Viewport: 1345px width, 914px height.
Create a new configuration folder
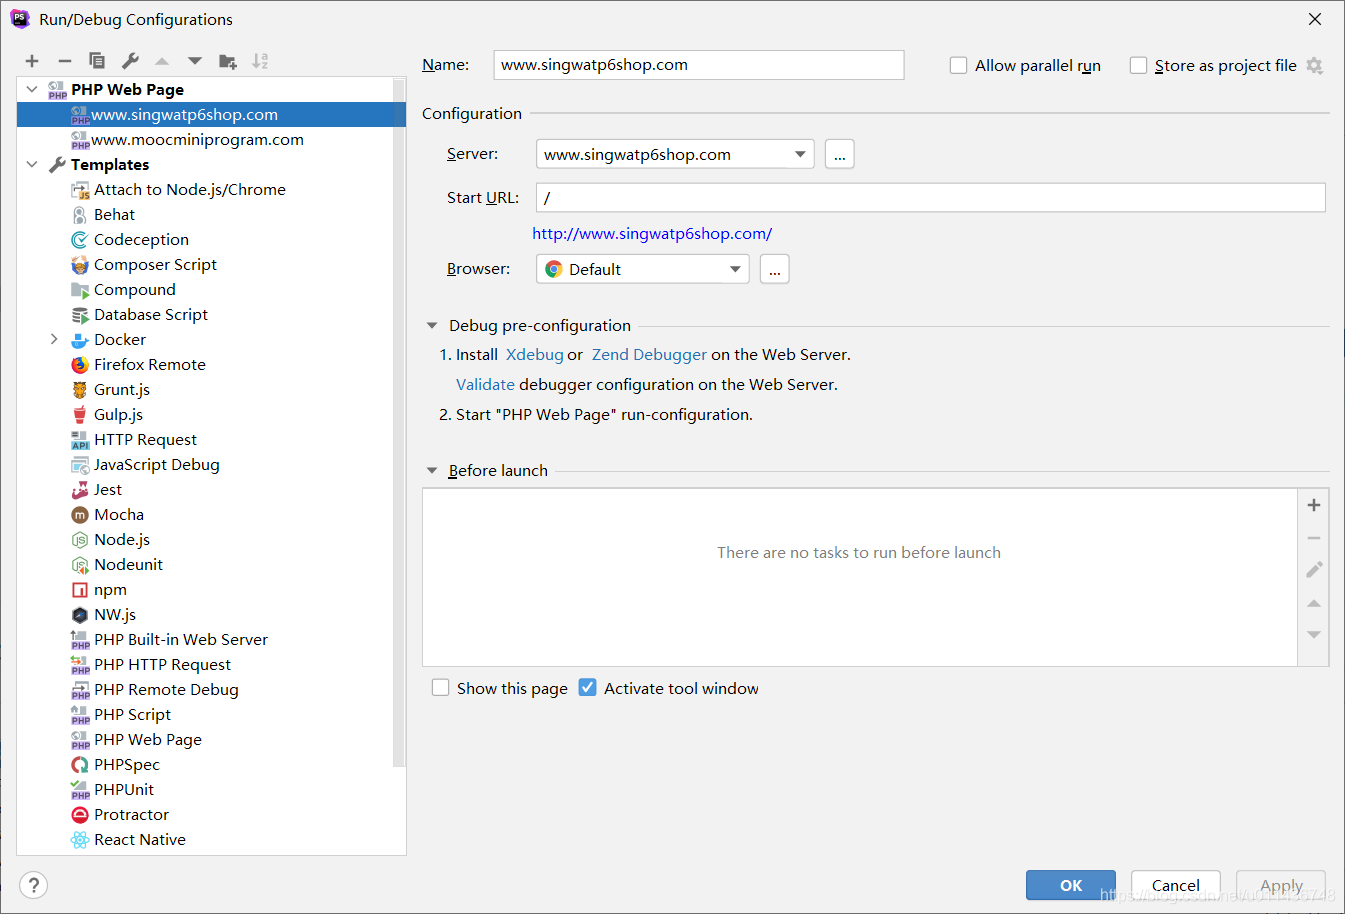point(227,61)
